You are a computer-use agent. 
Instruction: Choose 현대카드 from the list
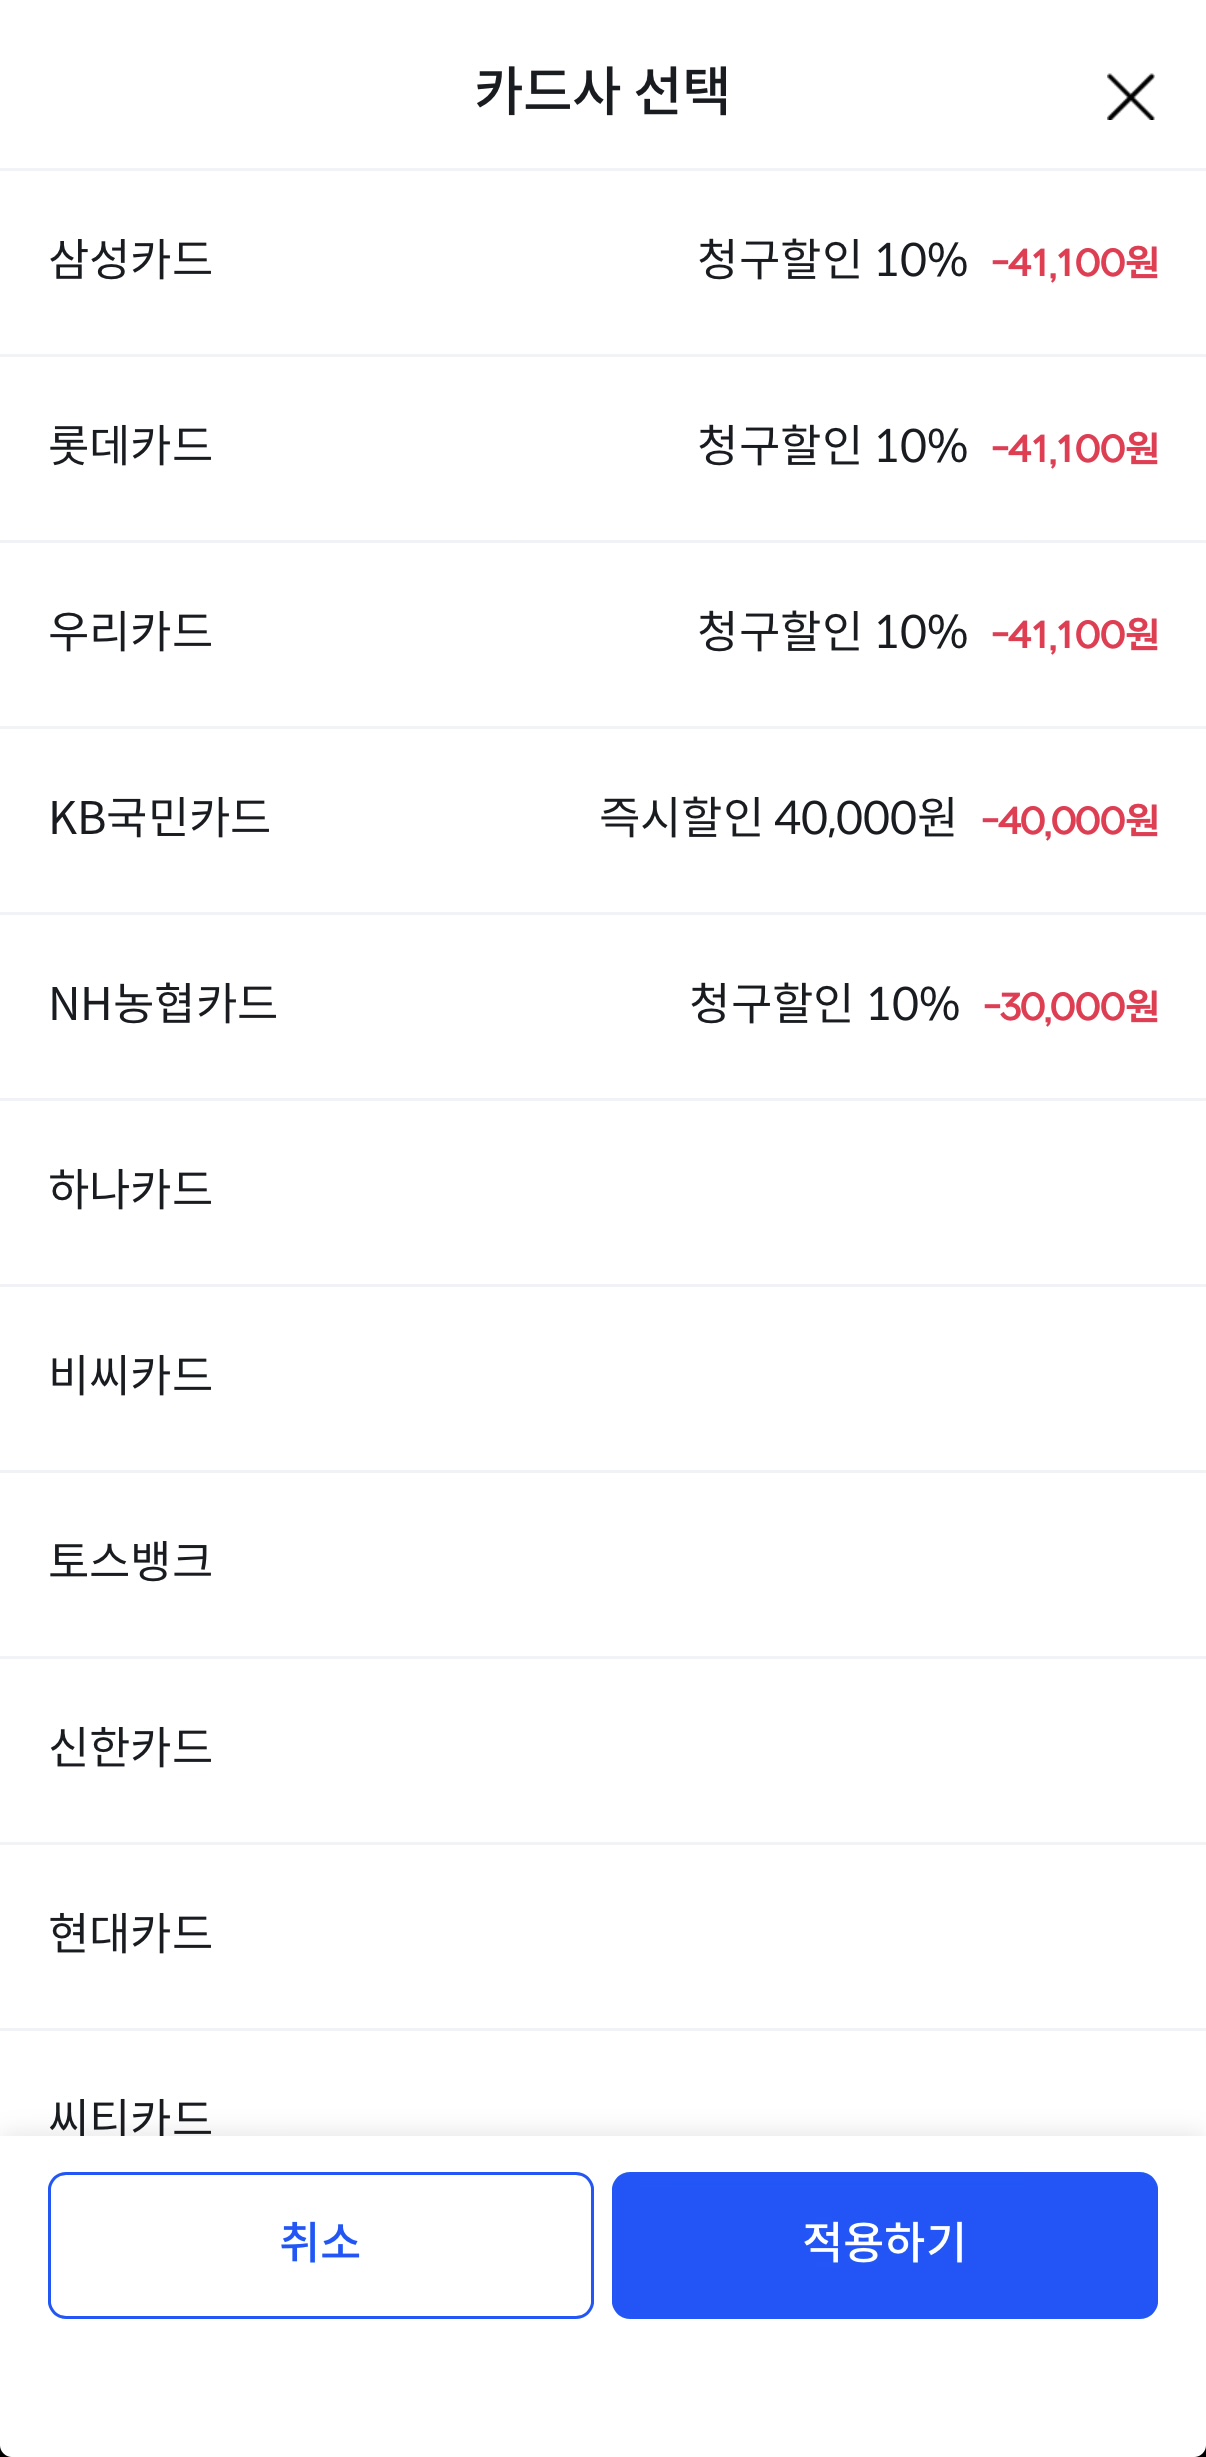point(131,1934)
